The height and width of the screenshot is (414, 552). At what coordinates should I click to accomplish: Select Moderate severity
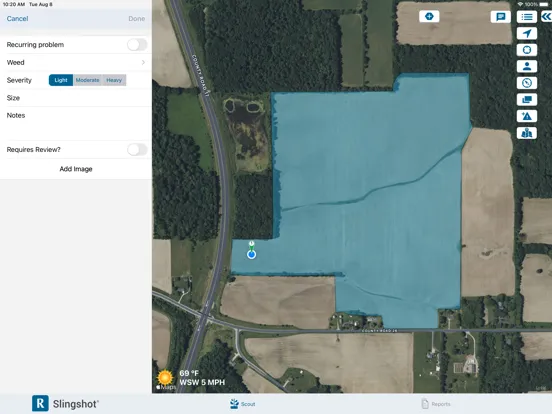[88, 80]
